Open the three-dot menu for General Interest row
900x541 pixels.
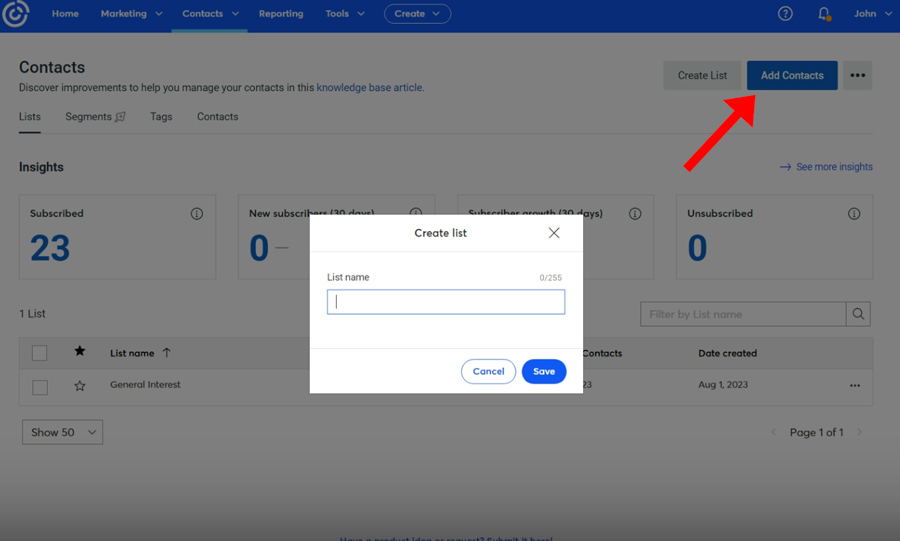(855, 386)
